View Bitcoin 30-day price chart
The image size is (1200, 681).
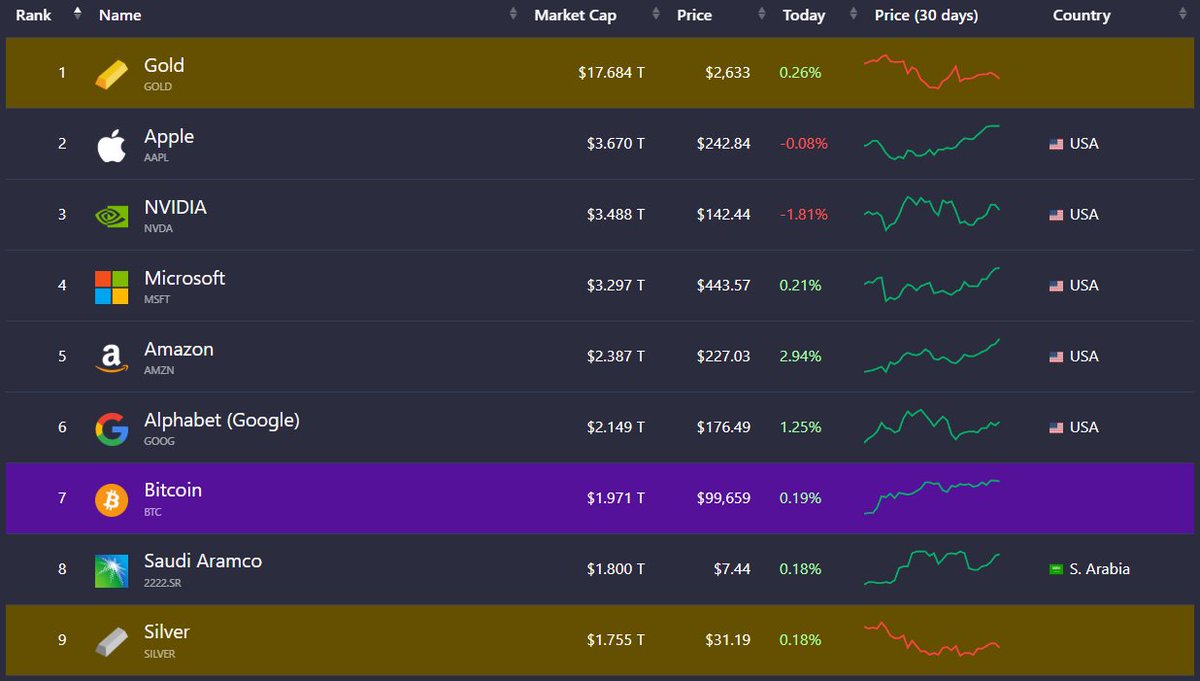tap(932, 496)
